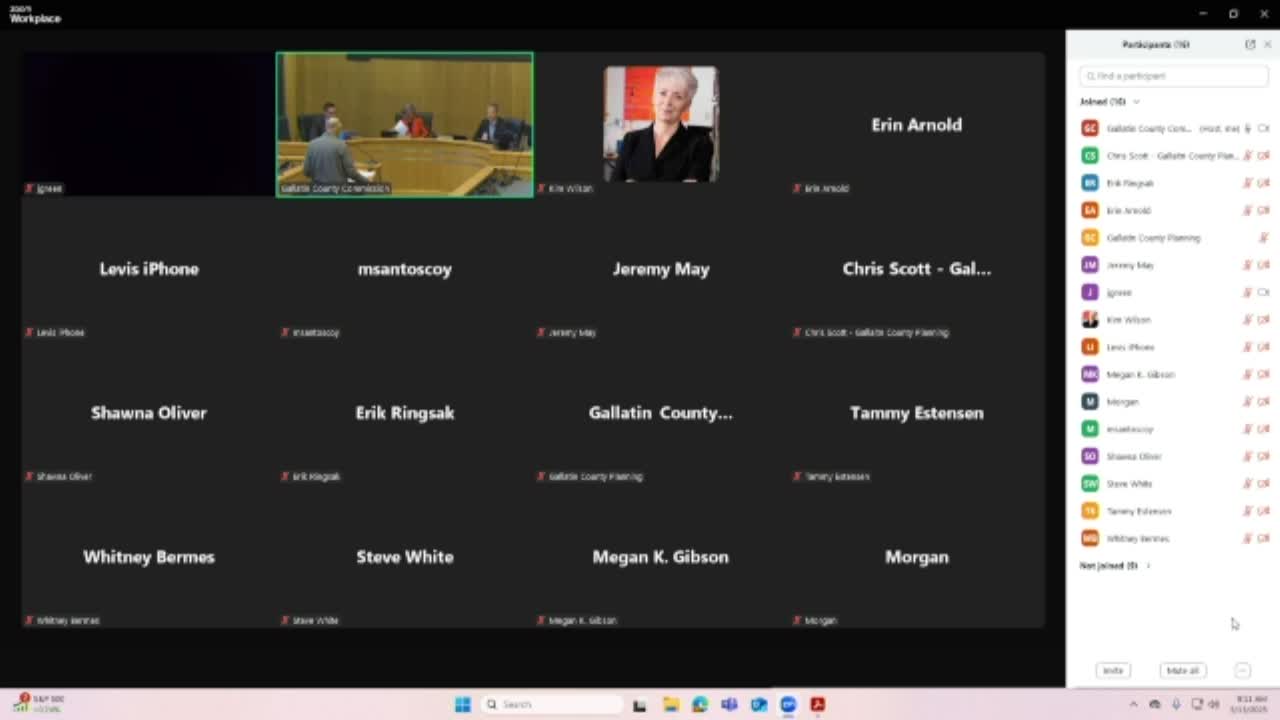Screen dimensions: 1280x720
Task: Click jgreen name in participants list
Action: (1119, 293)
